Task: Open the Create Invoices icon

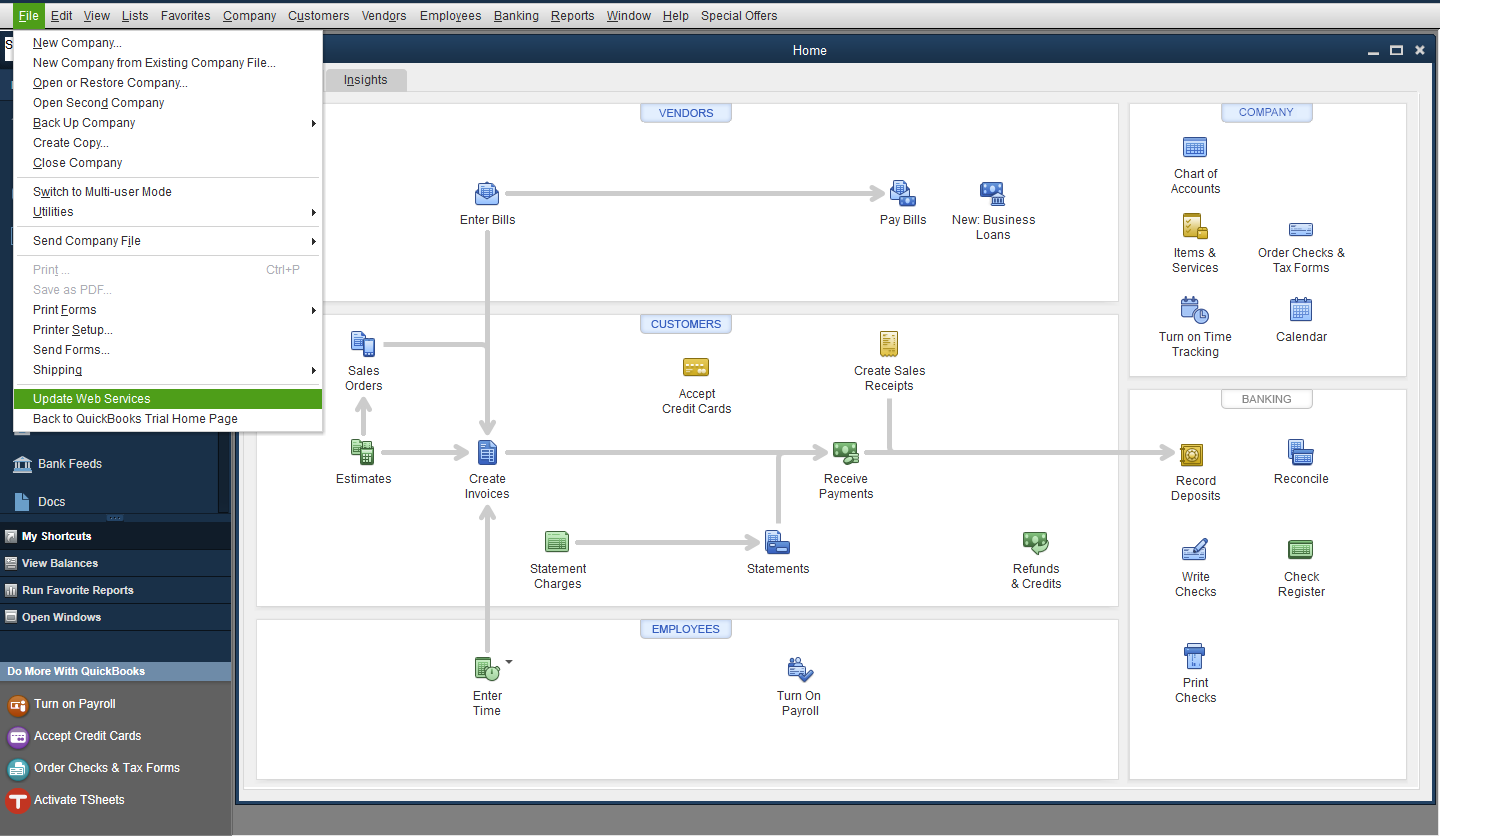Action: click(487, 452)
